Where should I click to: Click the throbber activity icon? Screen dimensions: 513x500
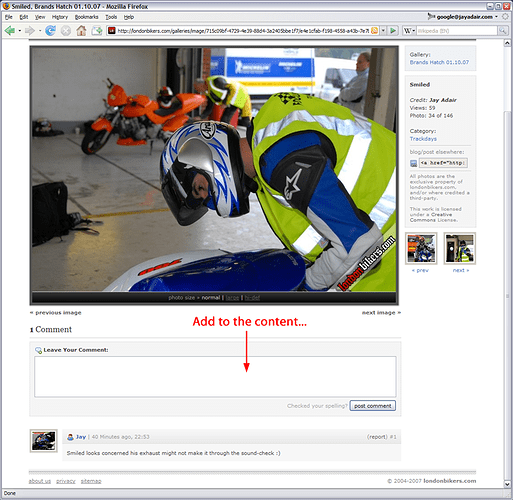click(x=506, y=17)
